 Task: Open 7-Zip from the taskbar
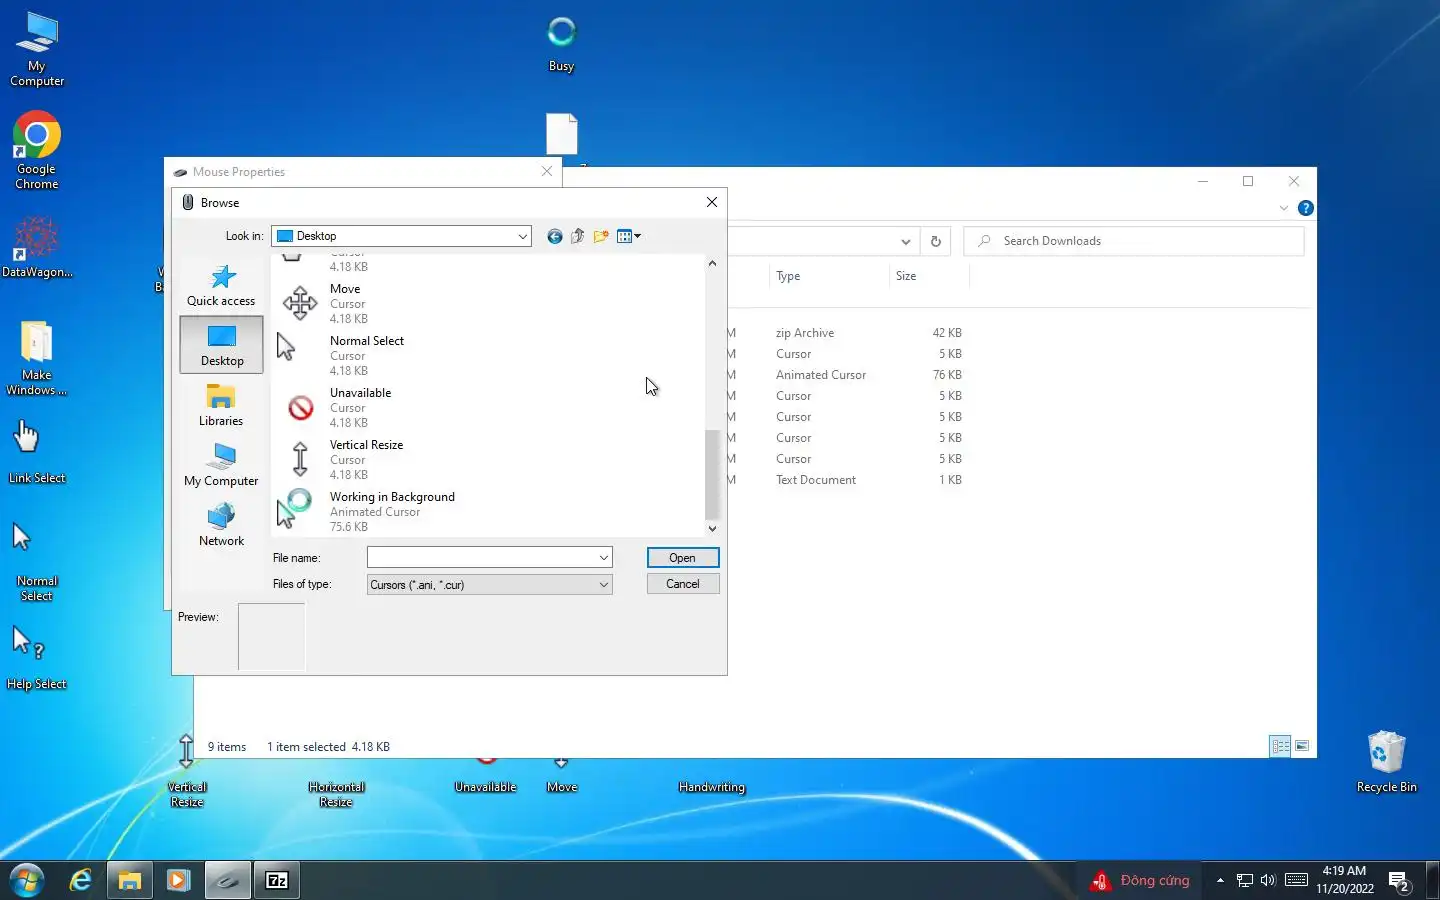click(277, 880)
